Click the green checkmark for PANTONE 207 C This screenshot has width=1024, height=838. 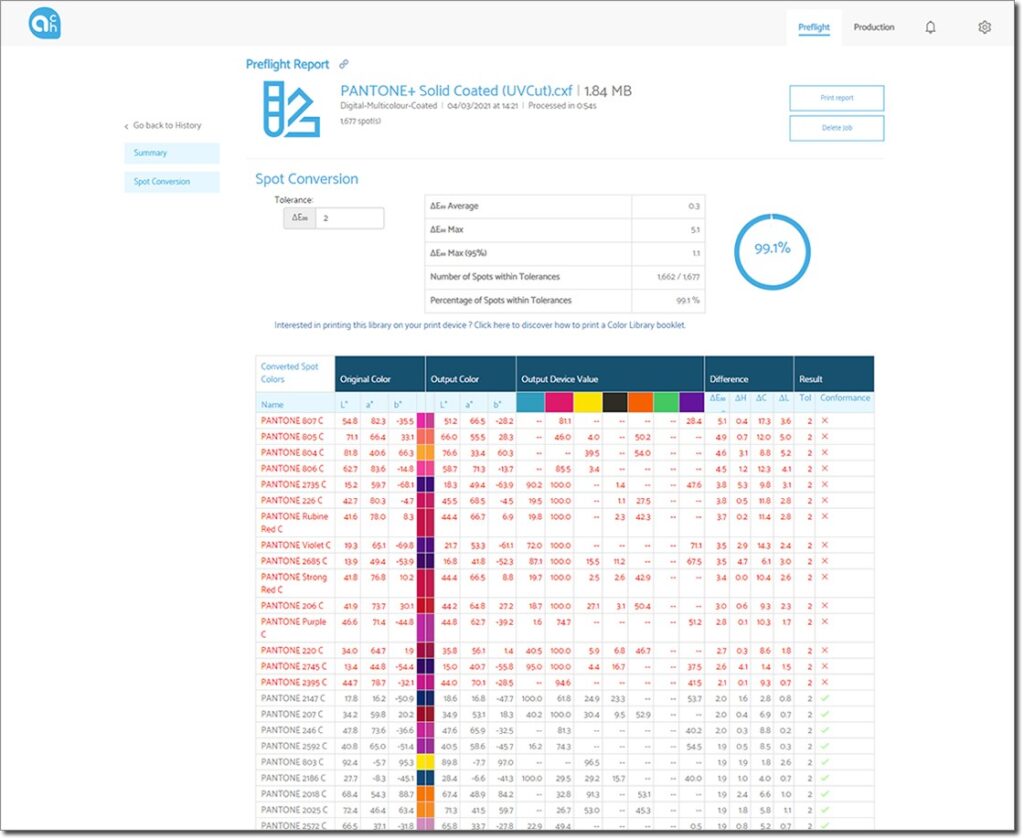click(825, 714)
